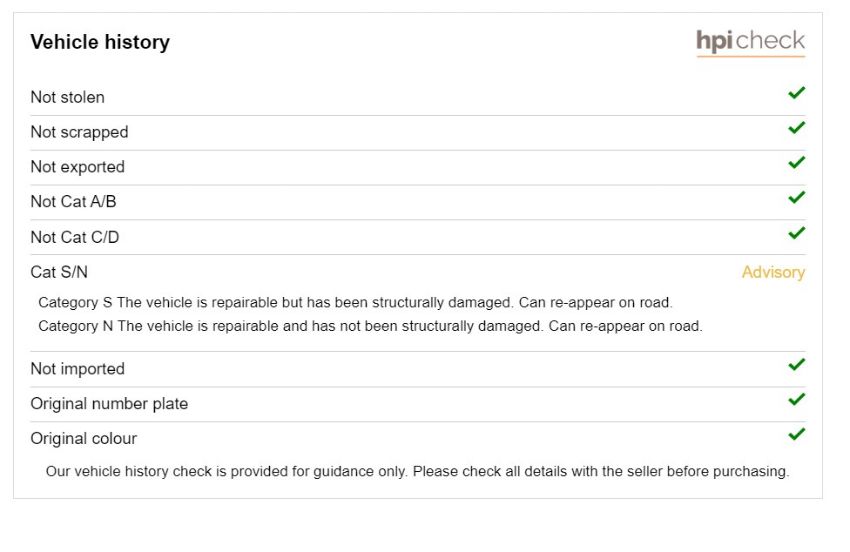Click the Original colour green tick
The height and width of the screenshot is (552, 850).
pyautogui.click(x=796, y=434)
